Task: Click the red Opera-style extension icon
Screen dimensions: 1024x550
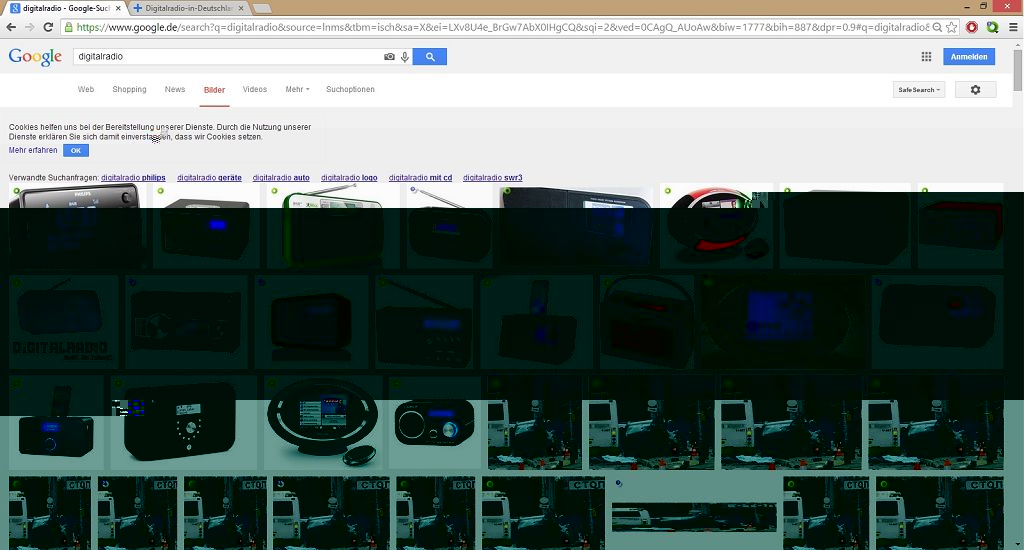Action: pyautogui.click(x=971, y=27)
